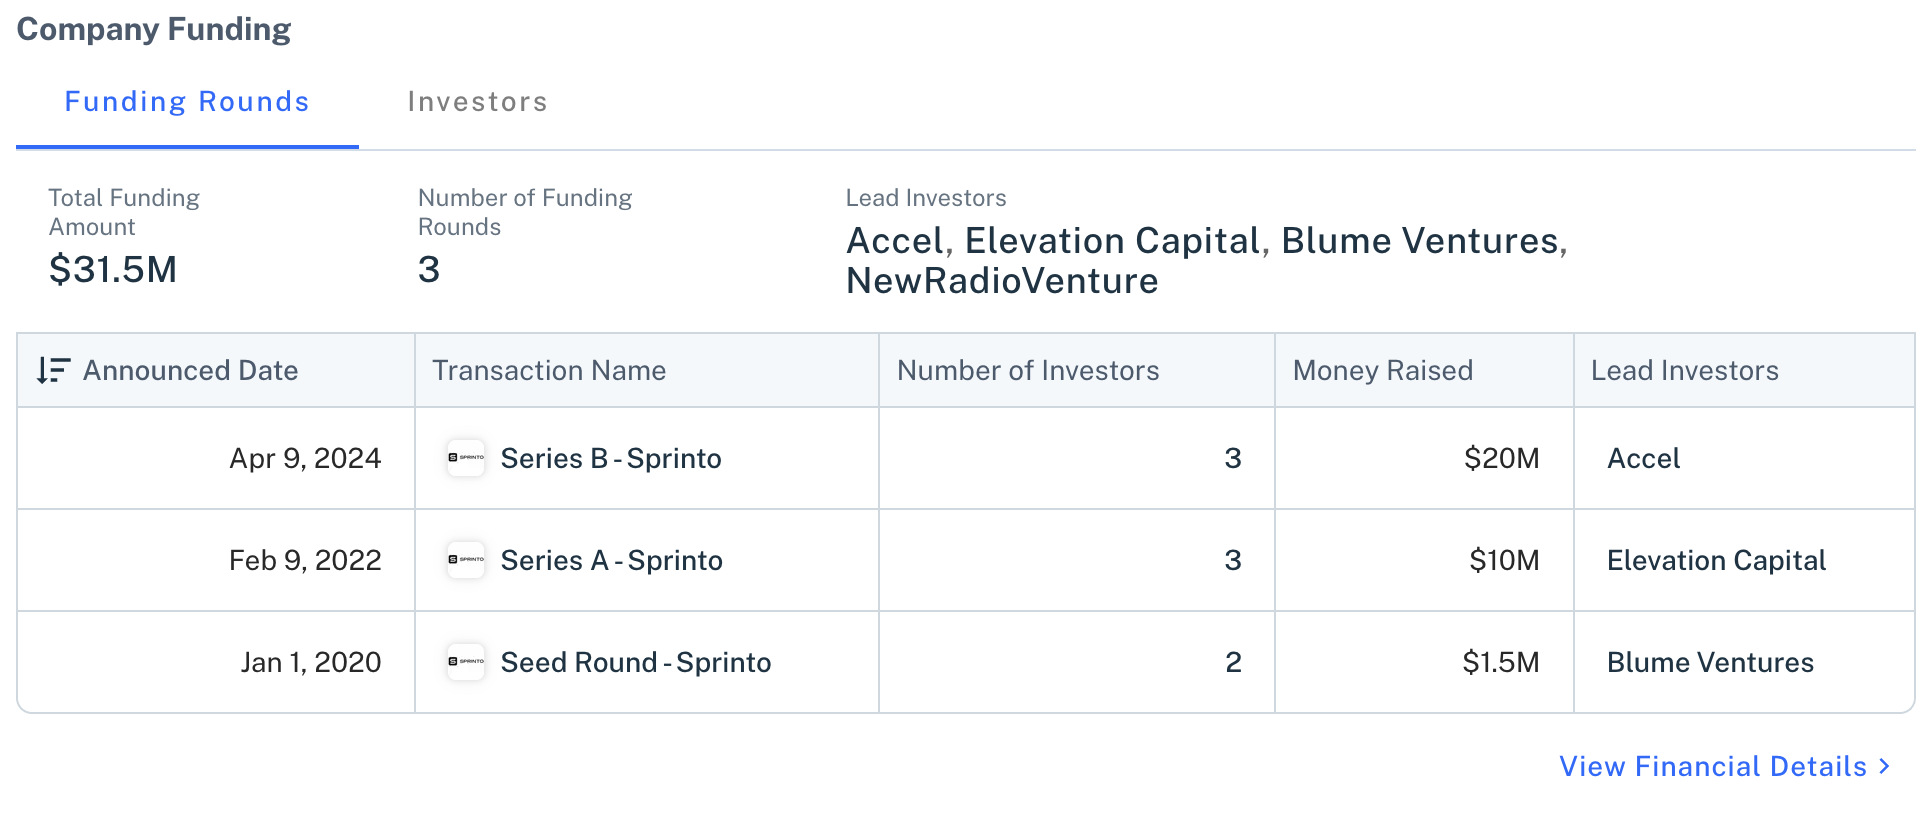Click the Money Raised column header
This screenshot has width=1932, height=814.
pyautogui.click(x=1382, y=371)
